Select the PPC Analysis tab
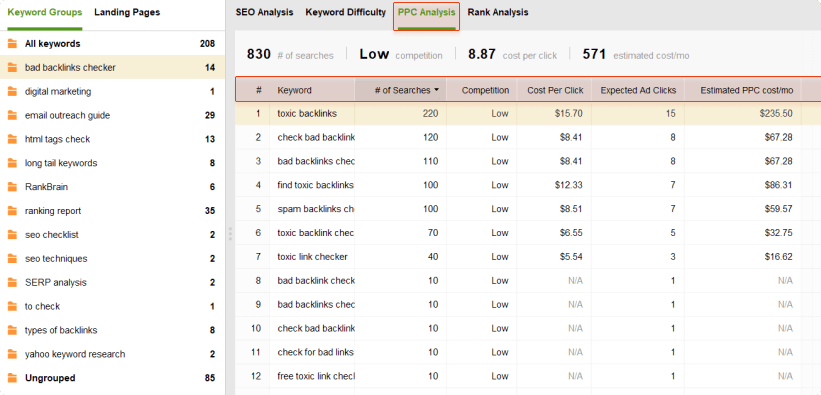This screenshot has height=395, width=821. pyautogui.click(x=426, y=13)
